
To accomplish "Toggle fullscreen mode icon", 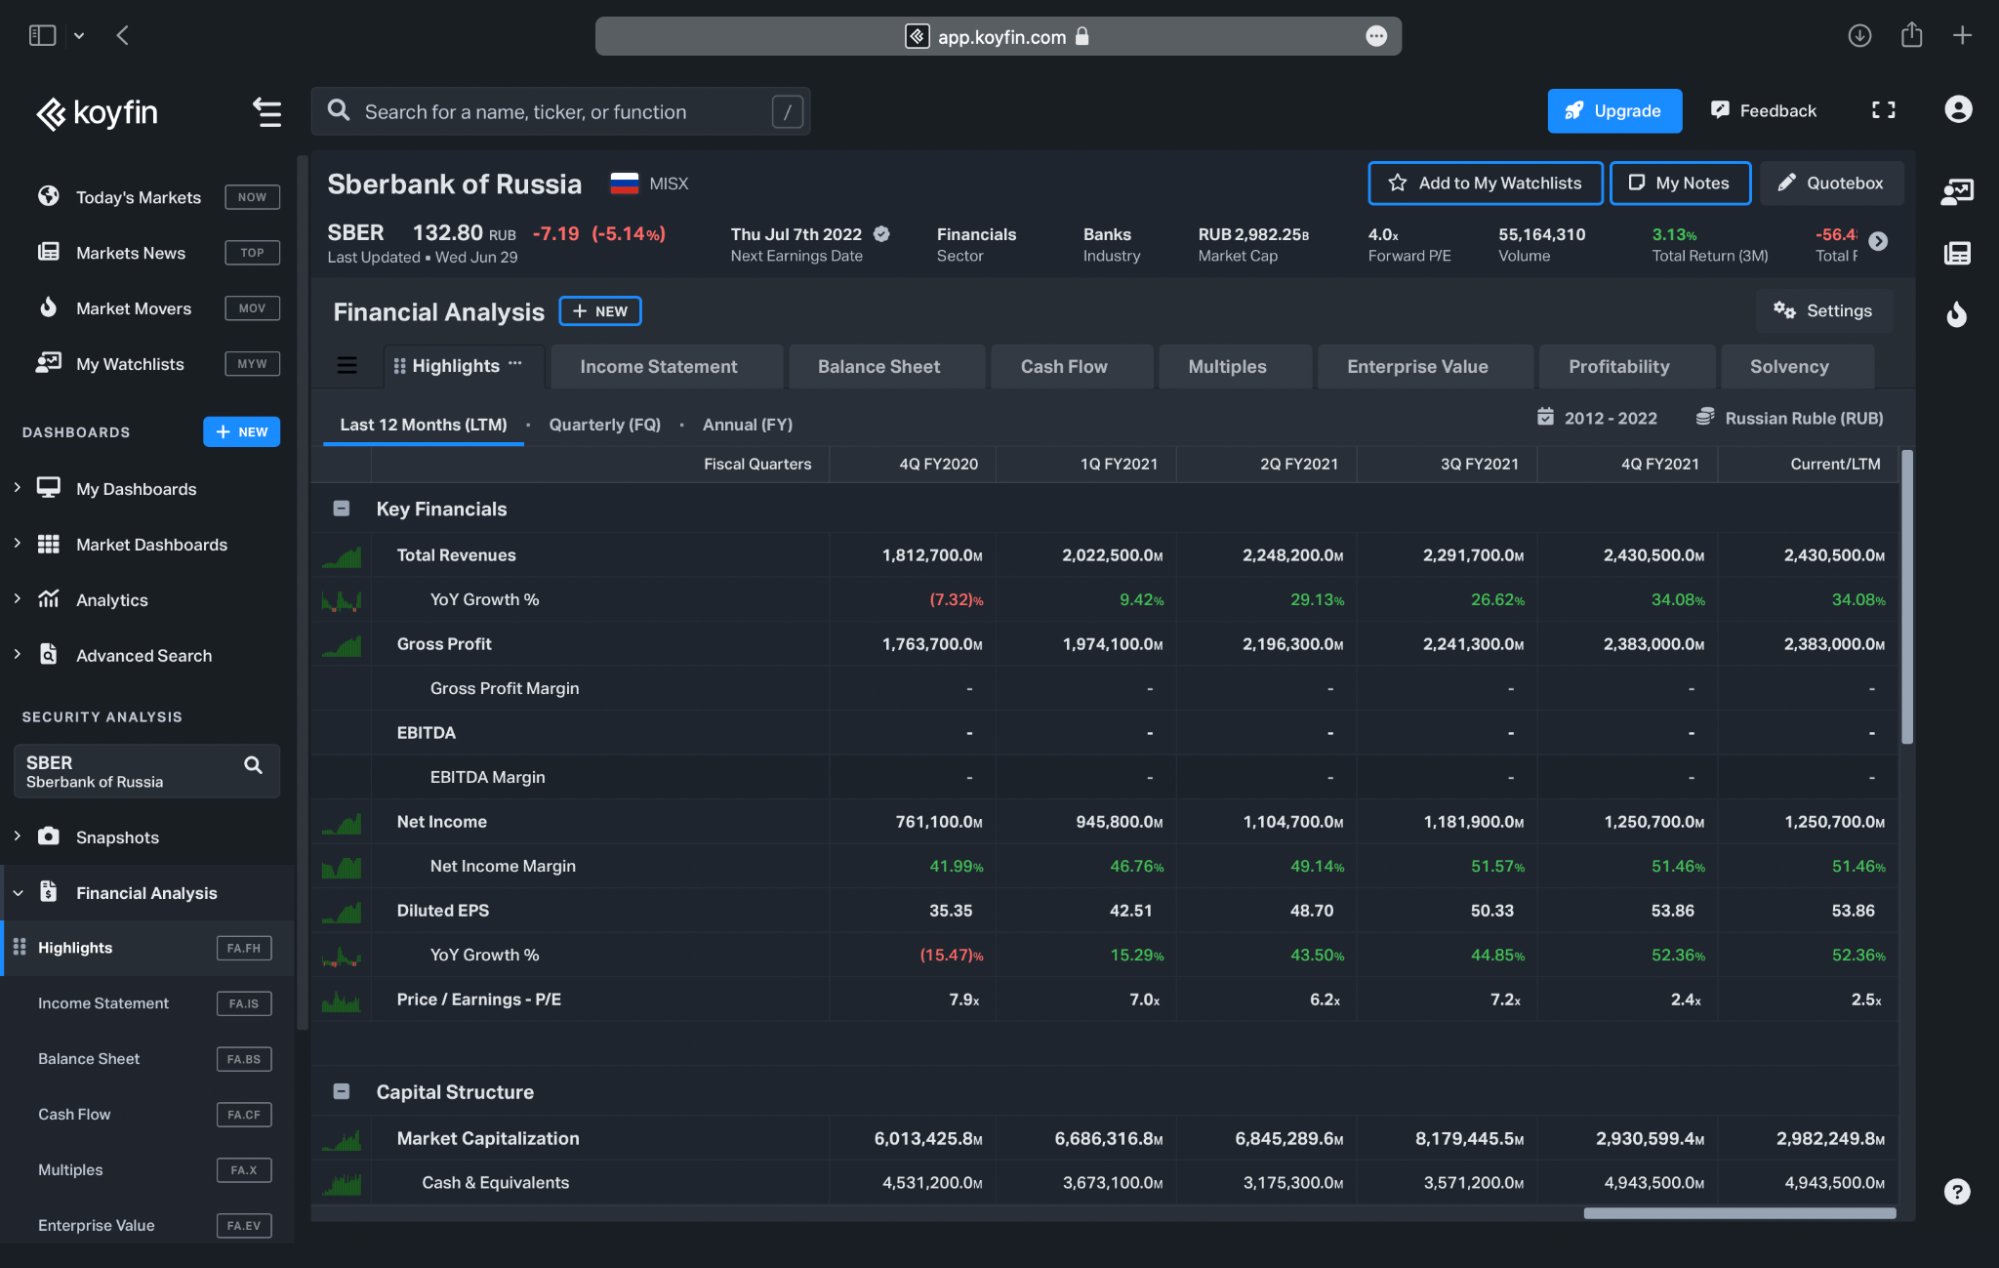I will (1883, 110).
